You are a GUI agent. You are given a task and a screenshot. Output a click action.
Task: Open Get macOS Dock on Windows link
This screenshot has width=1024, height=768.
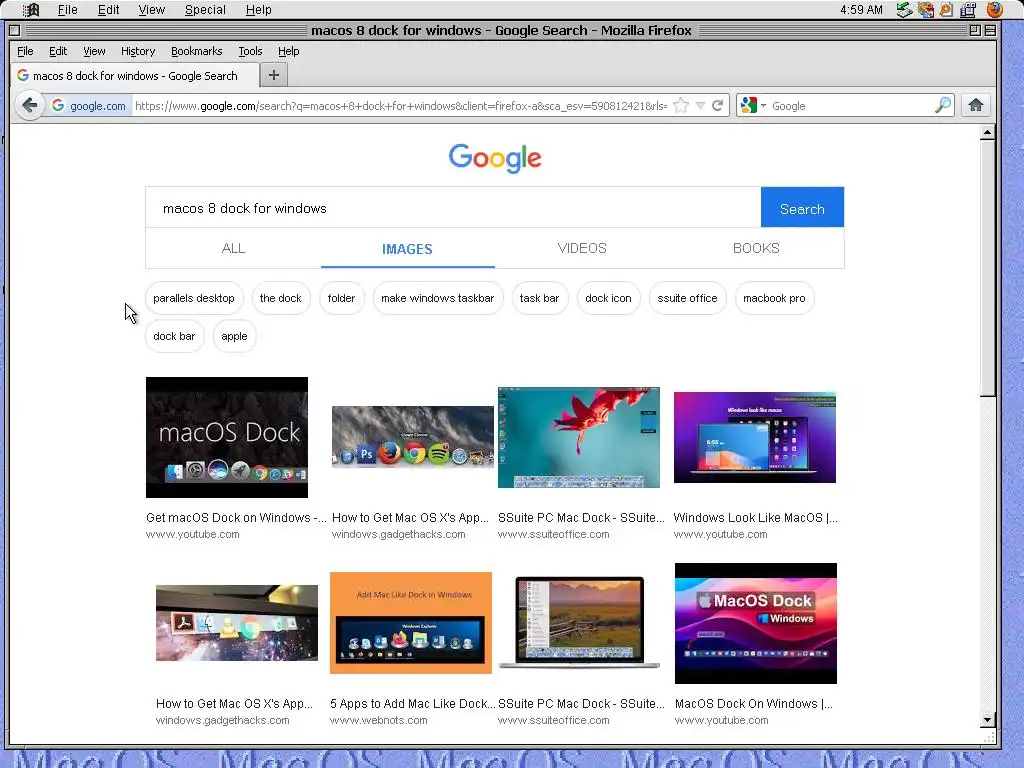tap(236, 517)
